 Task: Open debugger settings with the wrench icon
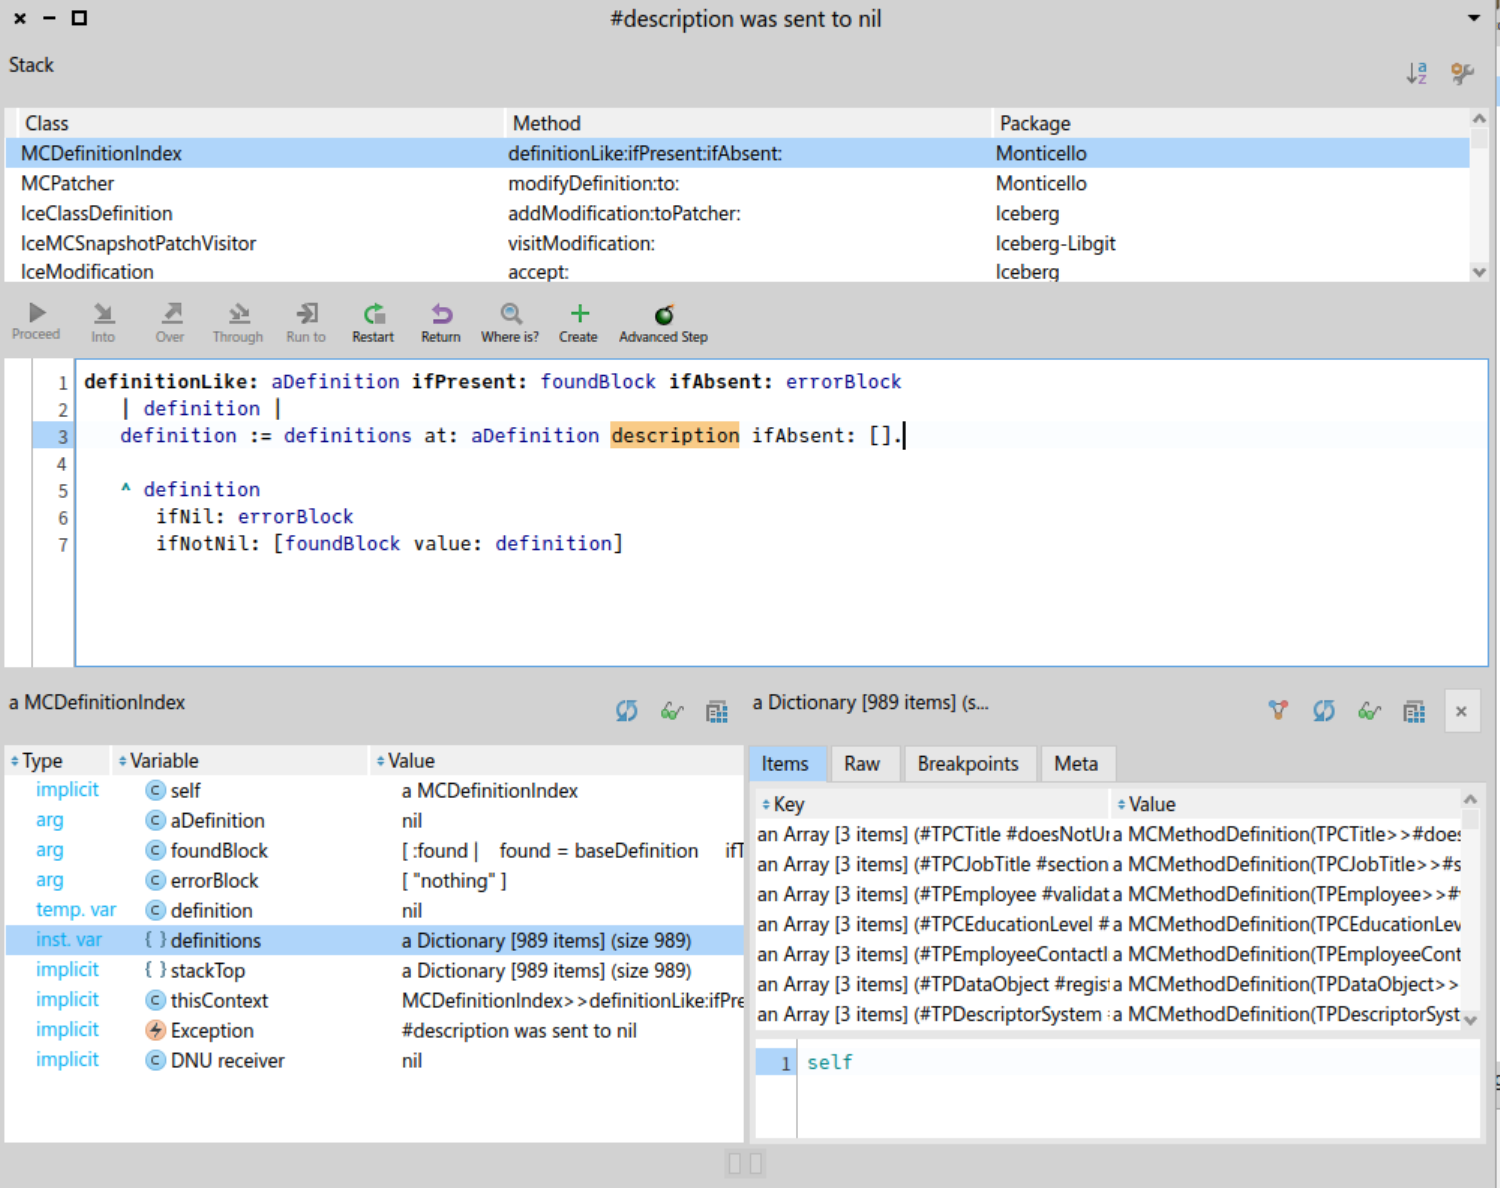1462,72
